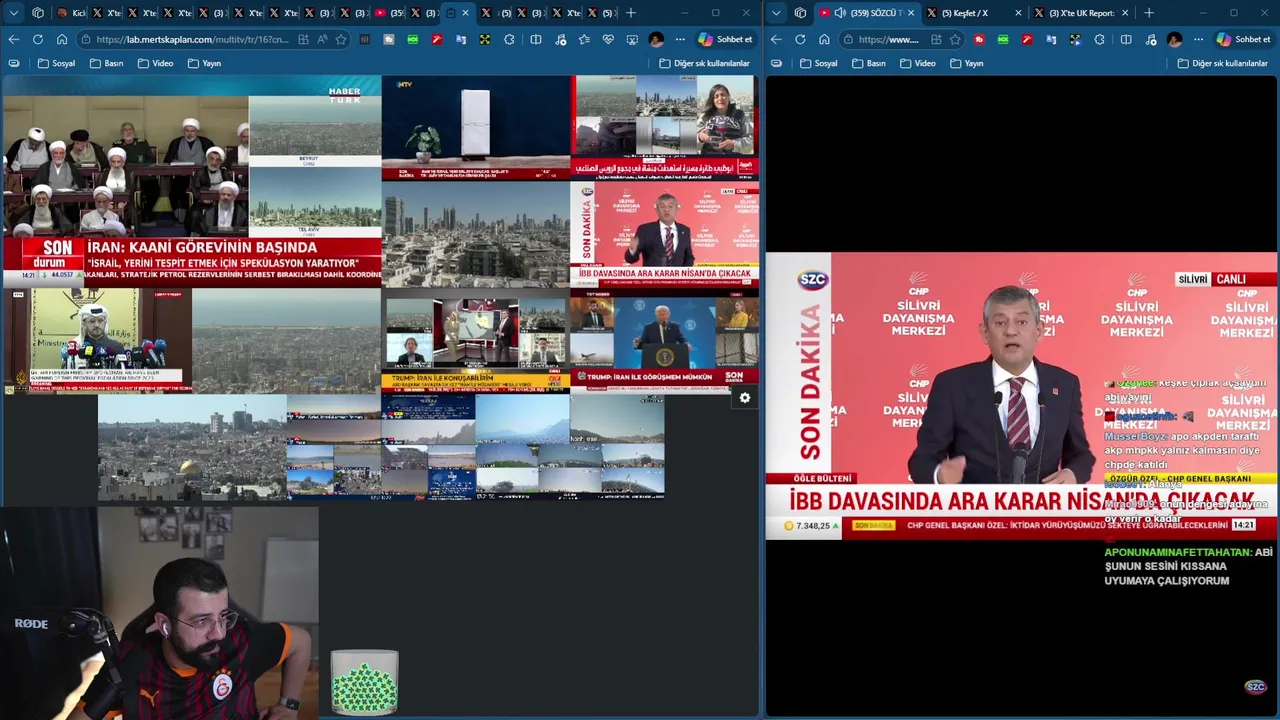The image size is (1280, 720).
Task: Go back in the right browser window
Action: tap(776, 39)
